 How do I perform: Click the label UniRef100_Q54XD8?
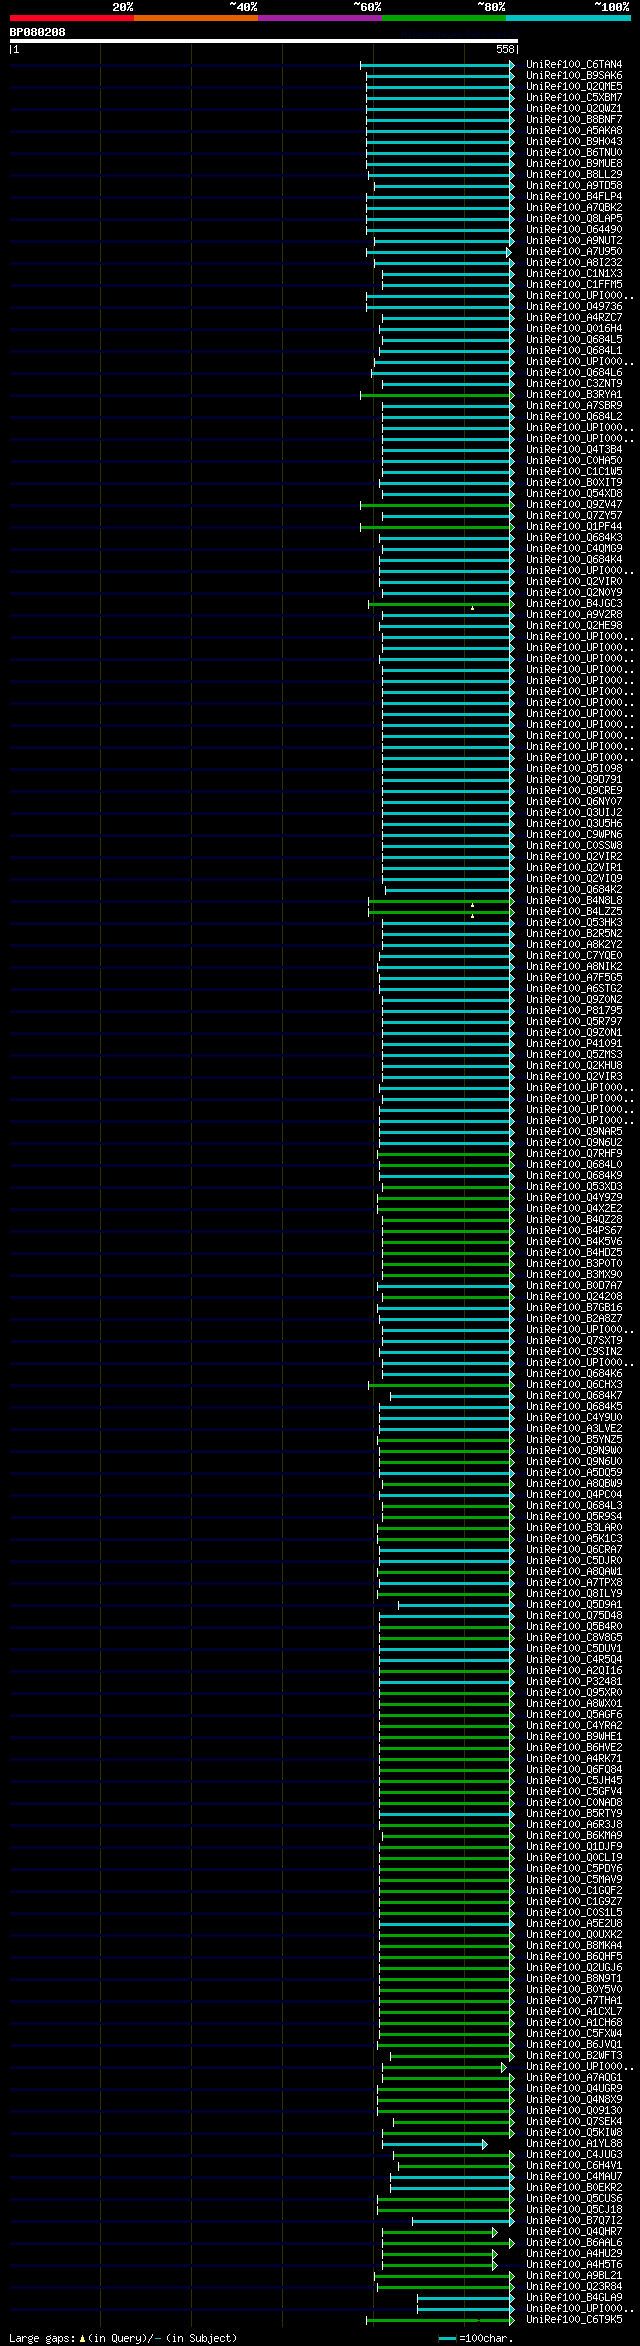coord(574,493)
